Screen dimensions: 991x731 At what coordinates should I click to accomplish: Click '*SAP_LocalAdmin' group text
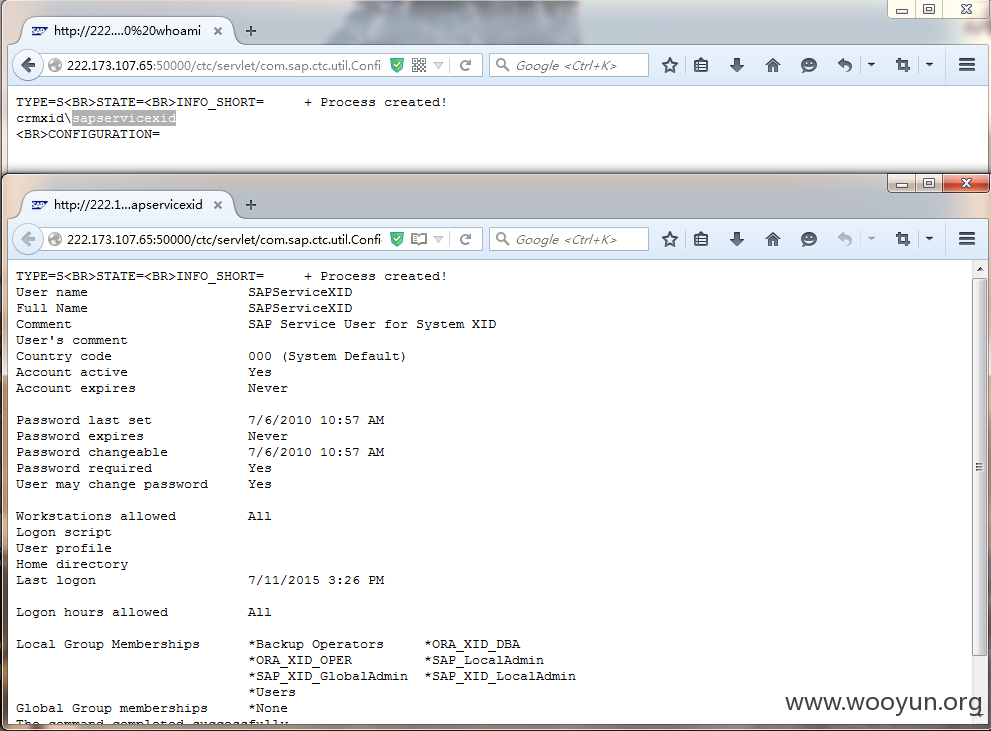[484, 660]
